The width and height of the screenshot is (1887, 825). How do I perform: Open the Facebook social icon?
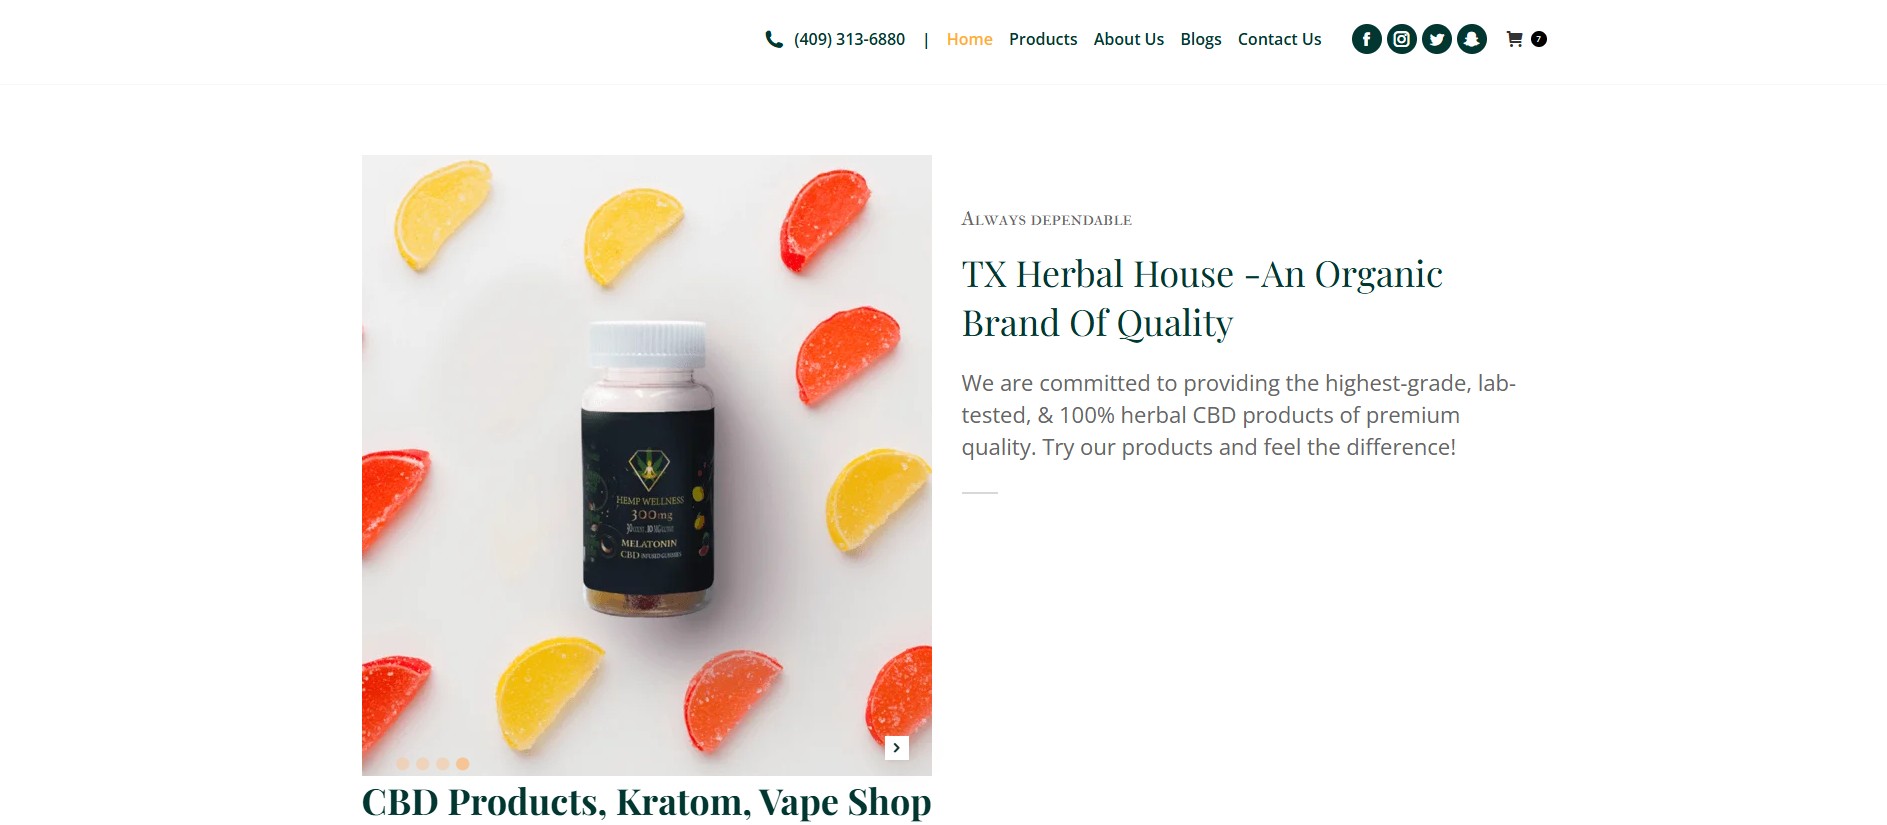[1366, 39]
